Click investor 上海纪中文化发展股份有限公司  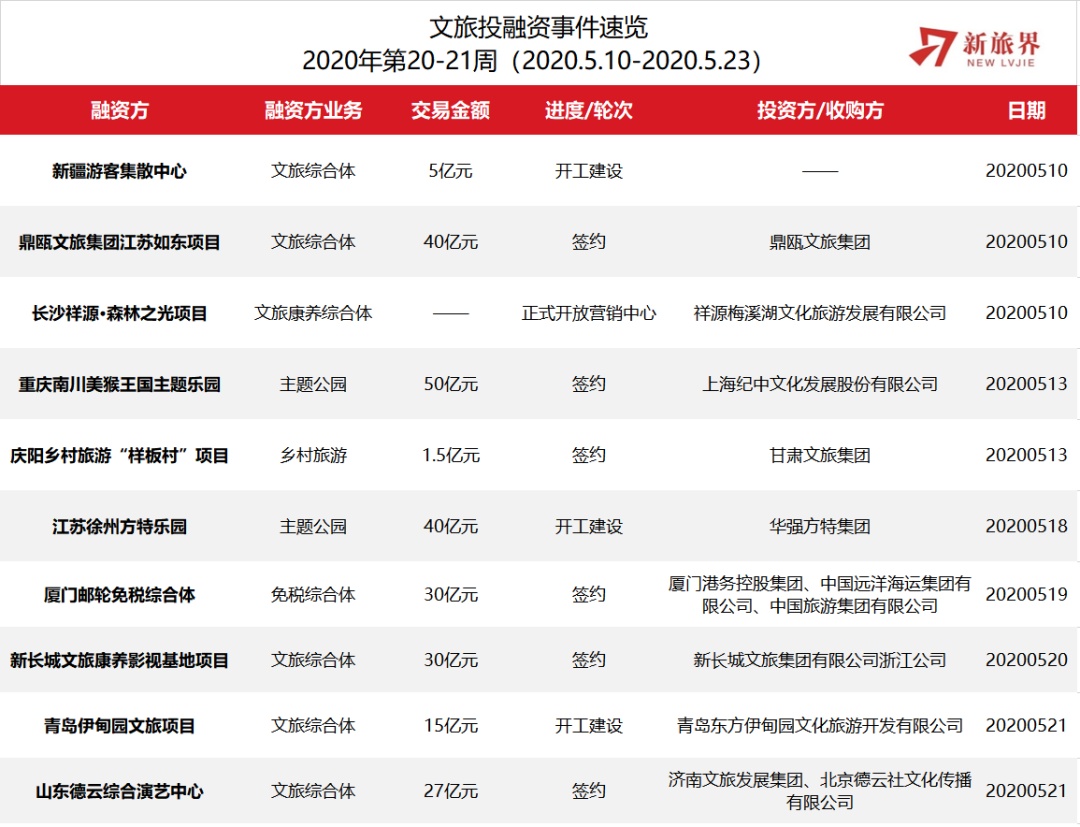(x=820, y=384)
